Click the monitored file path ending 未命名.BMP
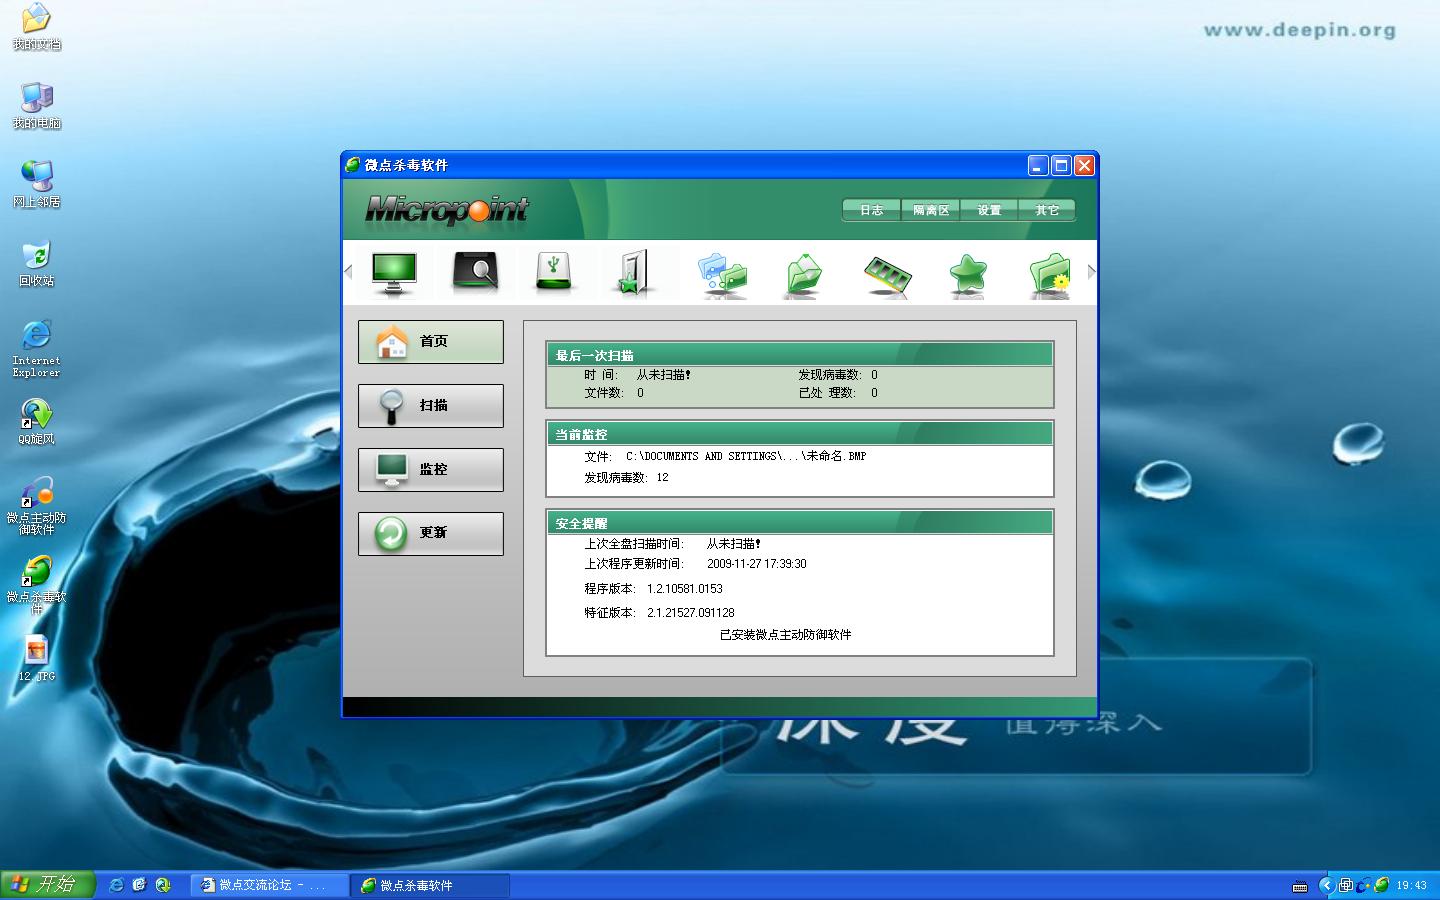This screenshot has height=900, width=1440. pyautogui.click(x=746, y=456)
